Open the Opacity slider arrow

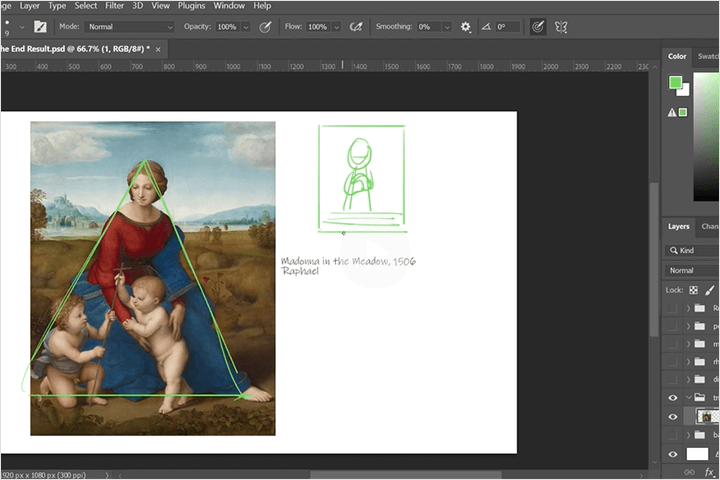click(x=246, y=27)
